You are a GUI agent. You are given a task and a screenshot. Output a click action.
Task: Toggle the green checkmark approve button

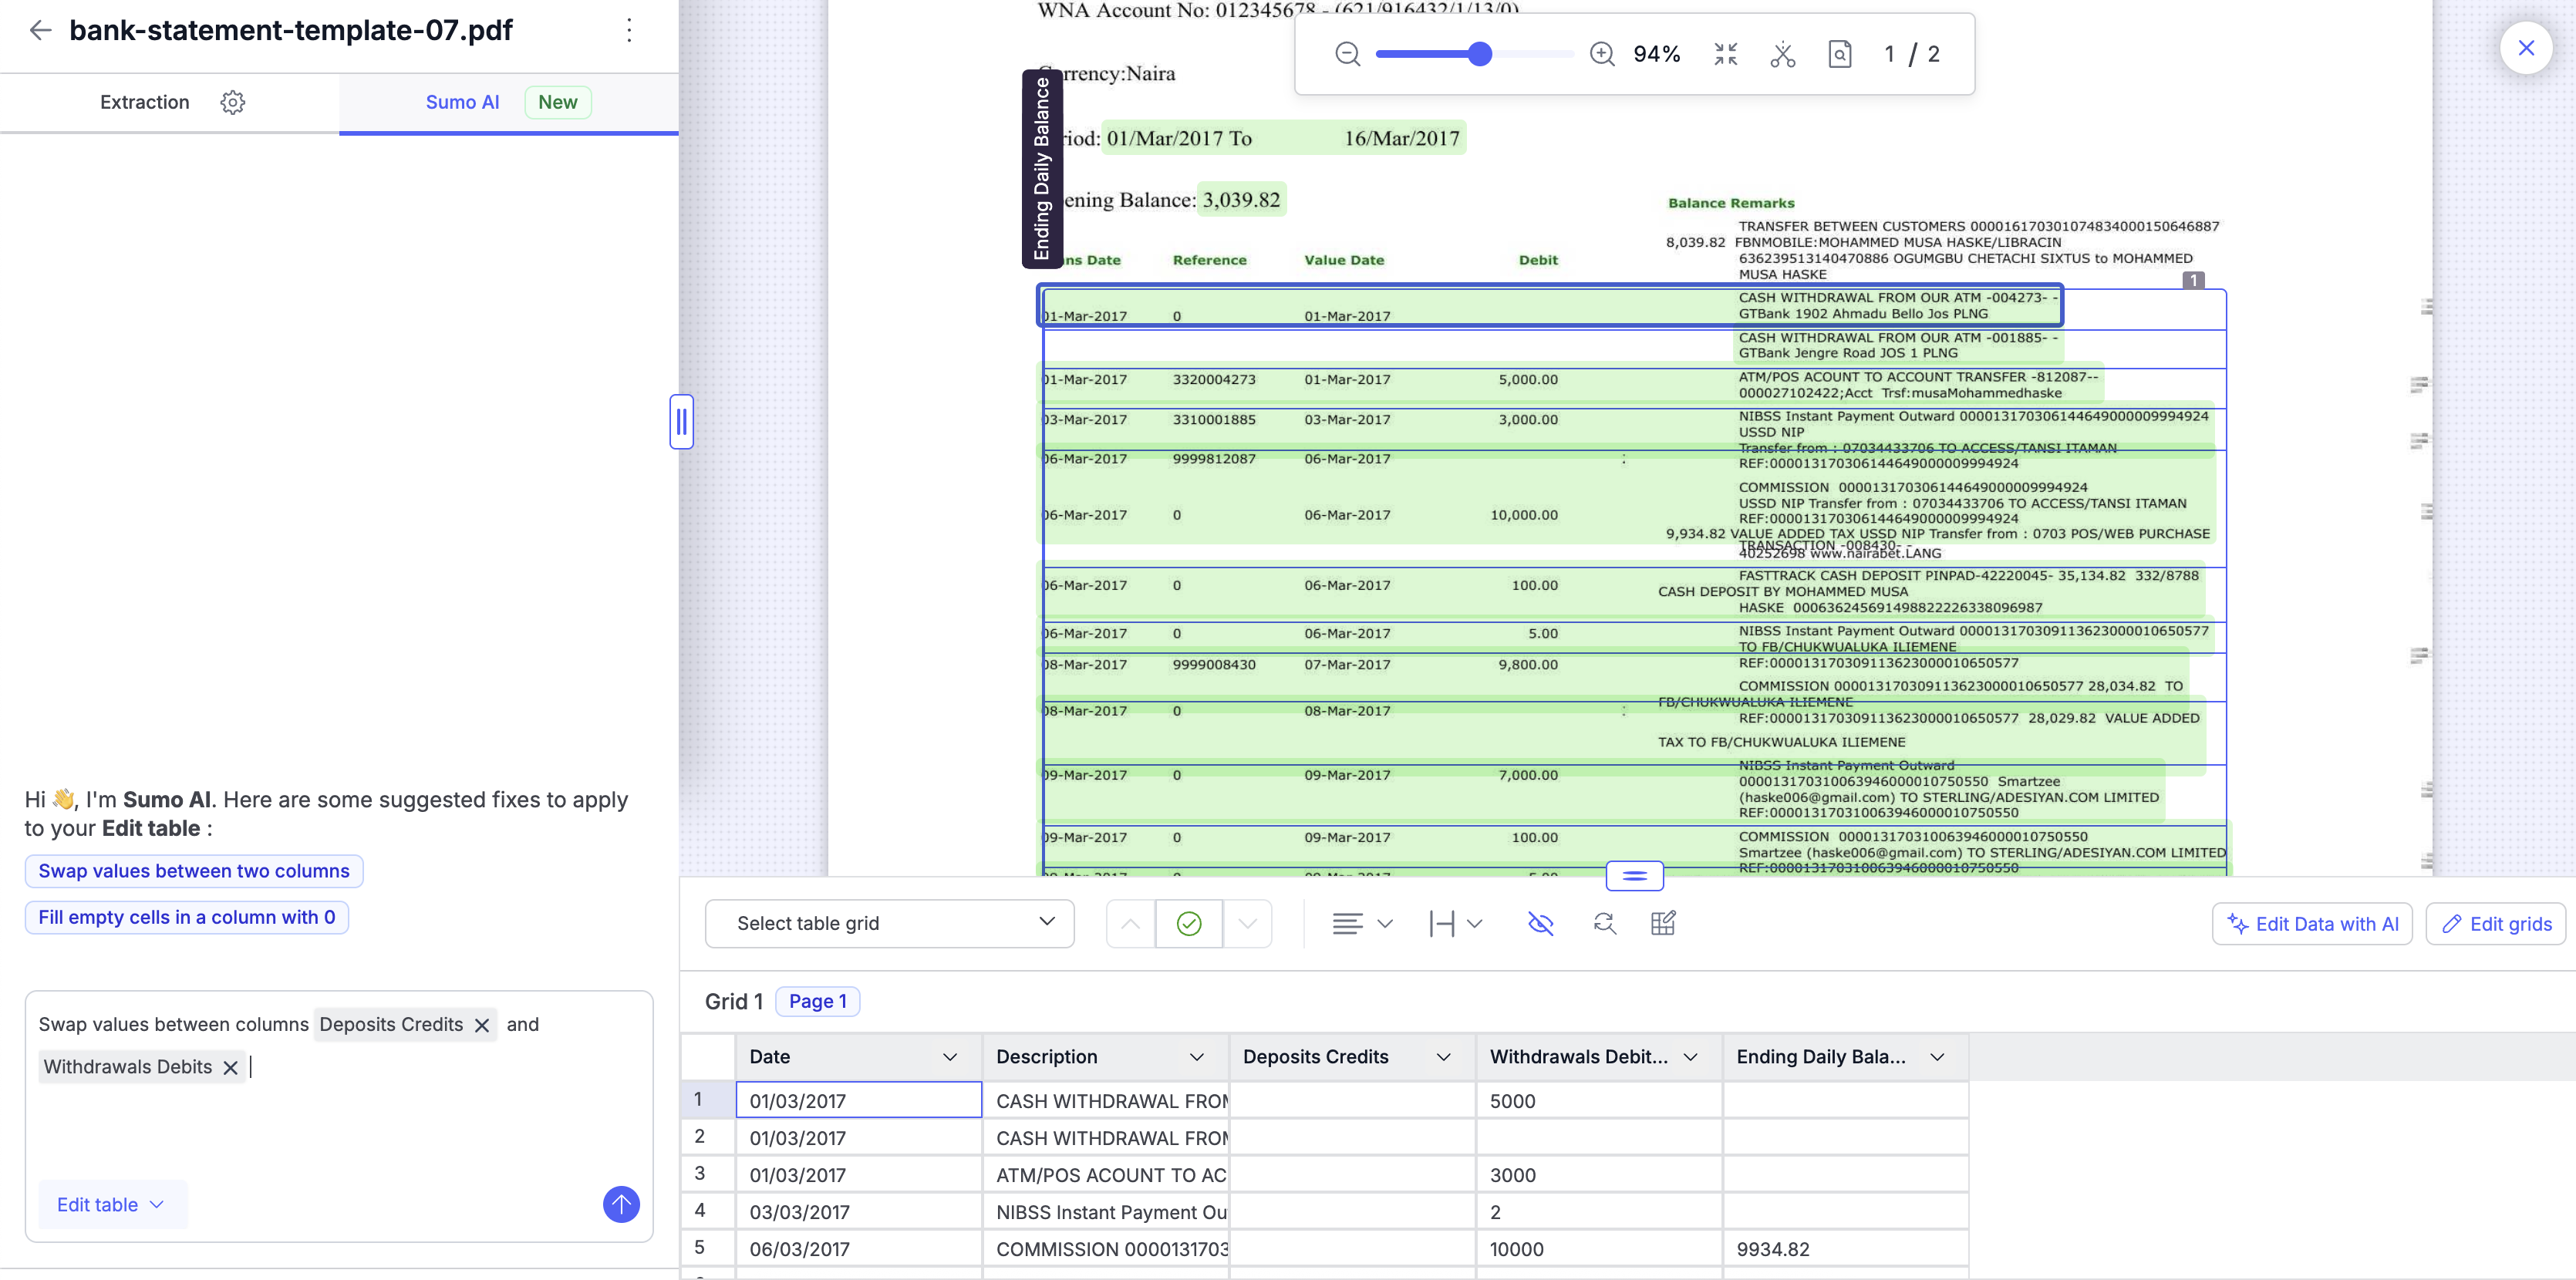point(1188,923)
